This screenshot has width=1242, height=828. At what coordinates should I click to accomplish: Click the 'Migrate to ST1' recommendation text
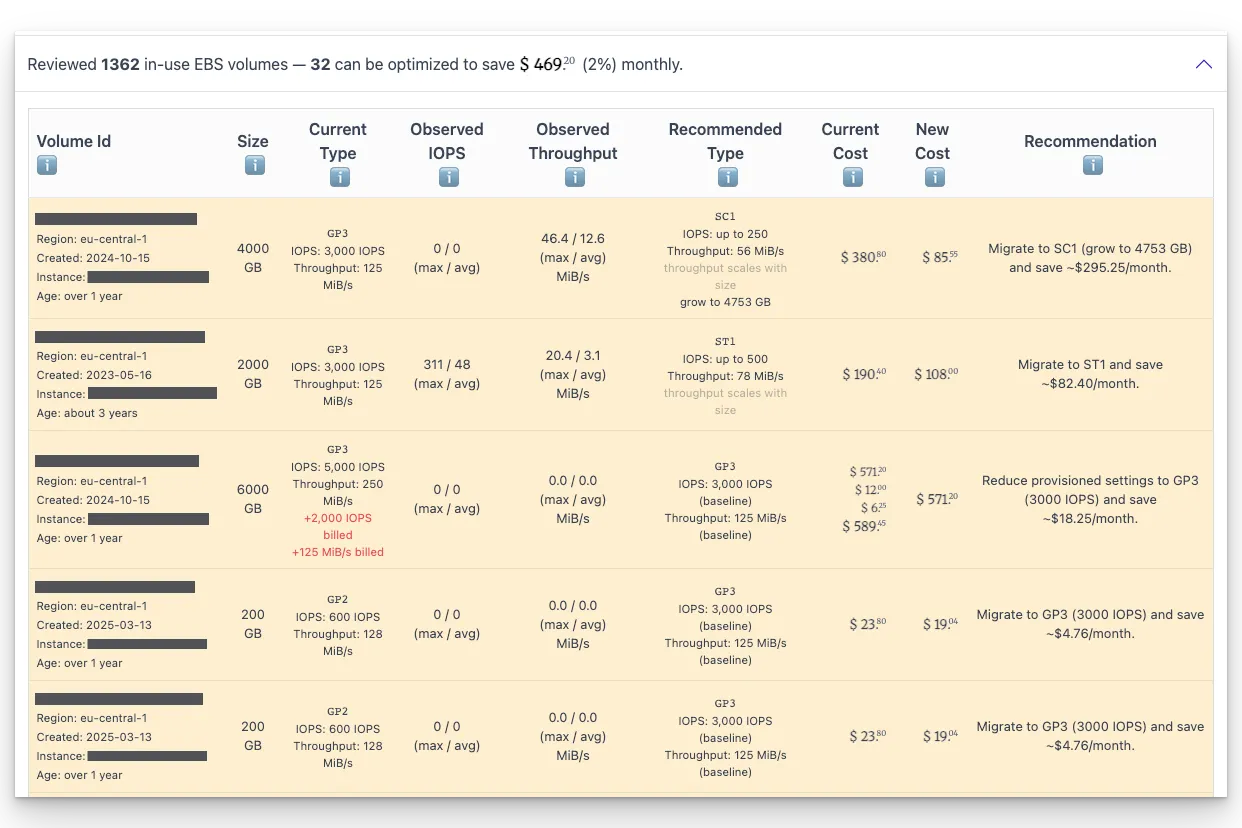point(1090,374)
